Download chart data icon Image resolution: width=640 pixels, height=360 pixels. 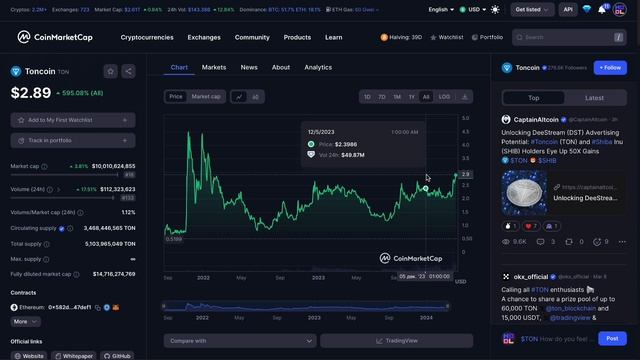click(464, 97)
